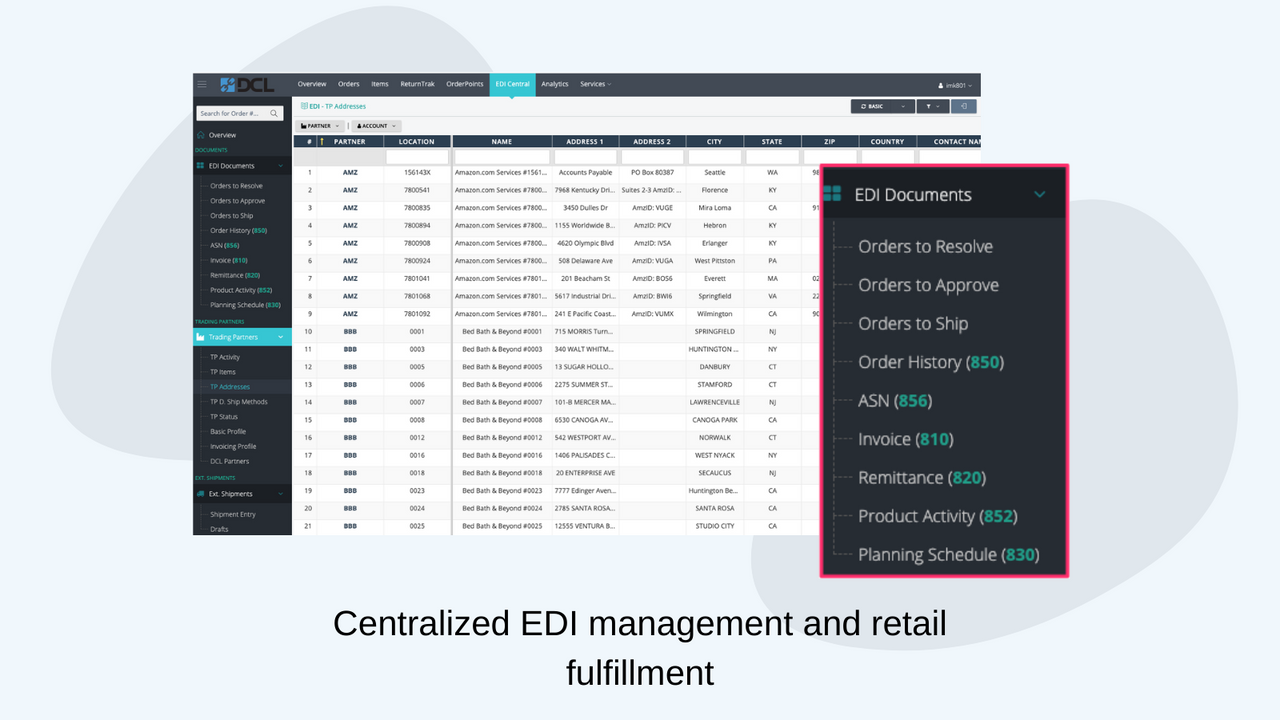Collapse the Ext. Shipments section chevron

281,494
